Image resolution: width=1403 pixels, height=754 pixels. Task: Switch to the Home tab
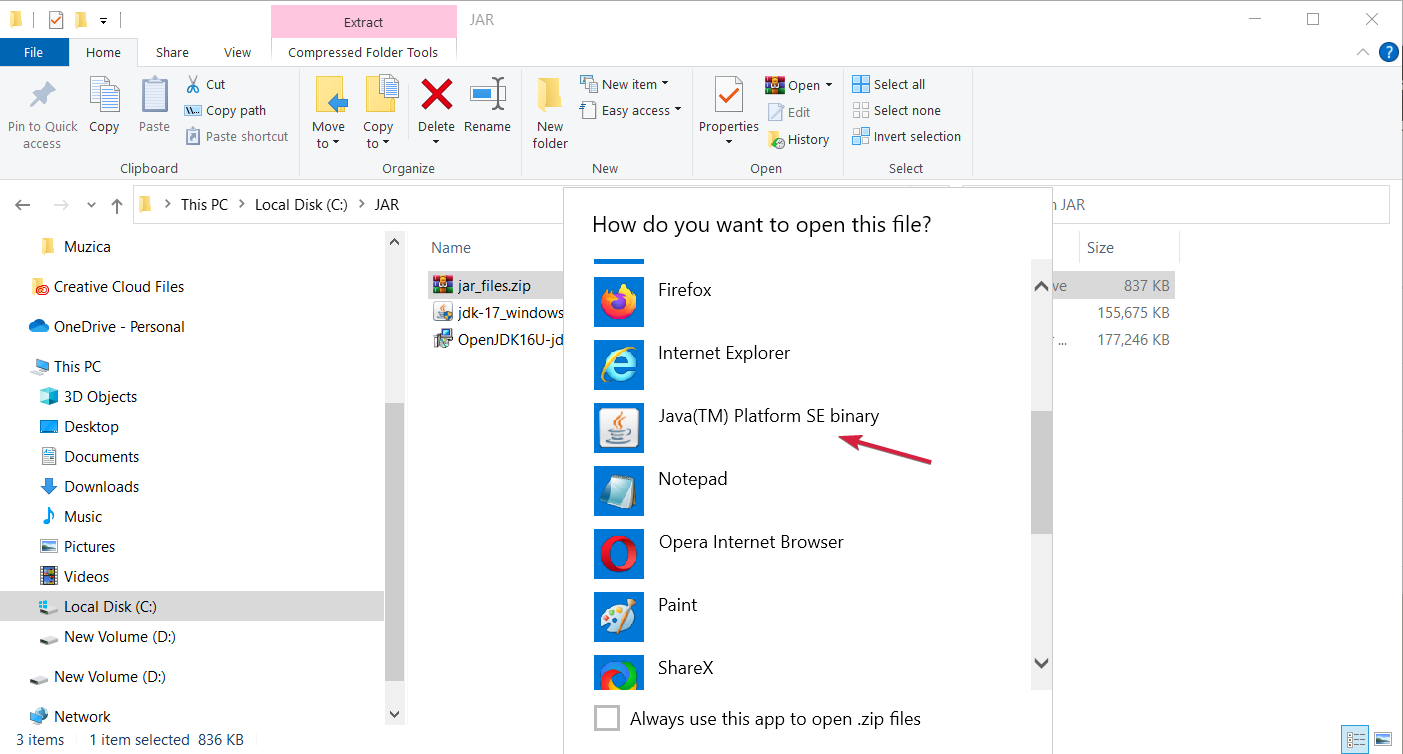click(103, 52)
